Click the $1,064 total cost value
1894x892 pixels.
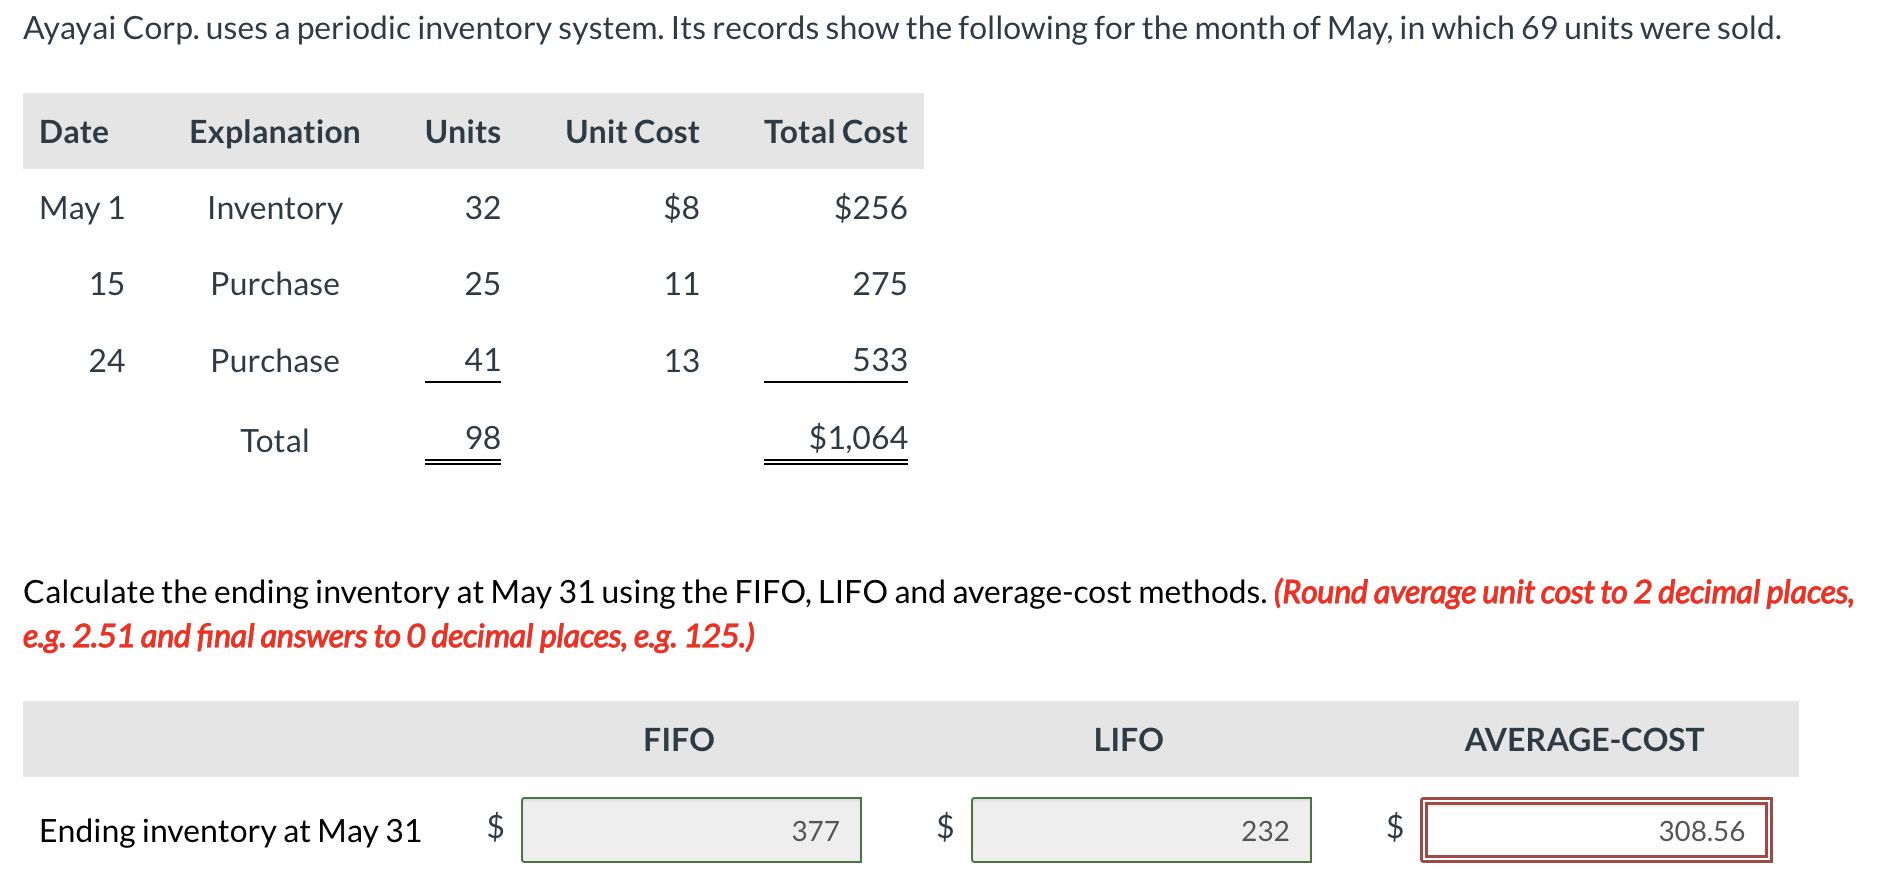(x=858, y=438)
